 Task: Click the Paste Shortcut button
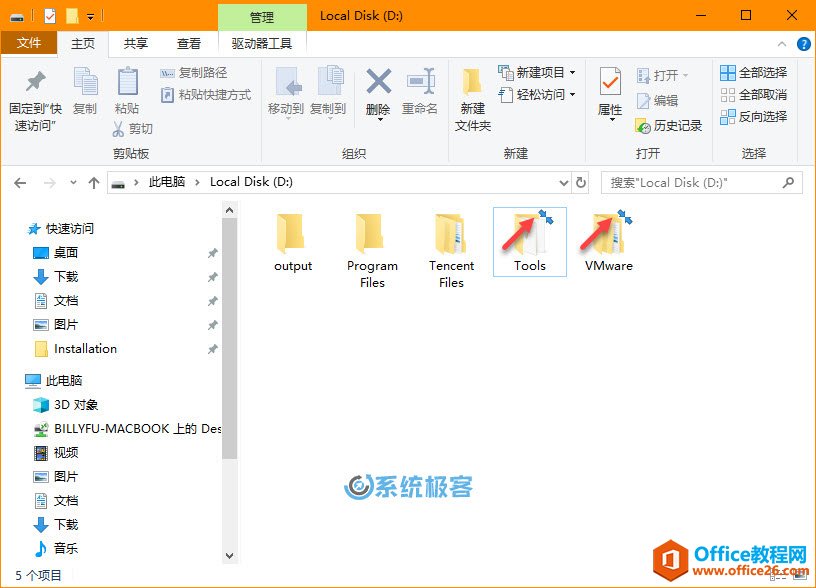[206, 94]
